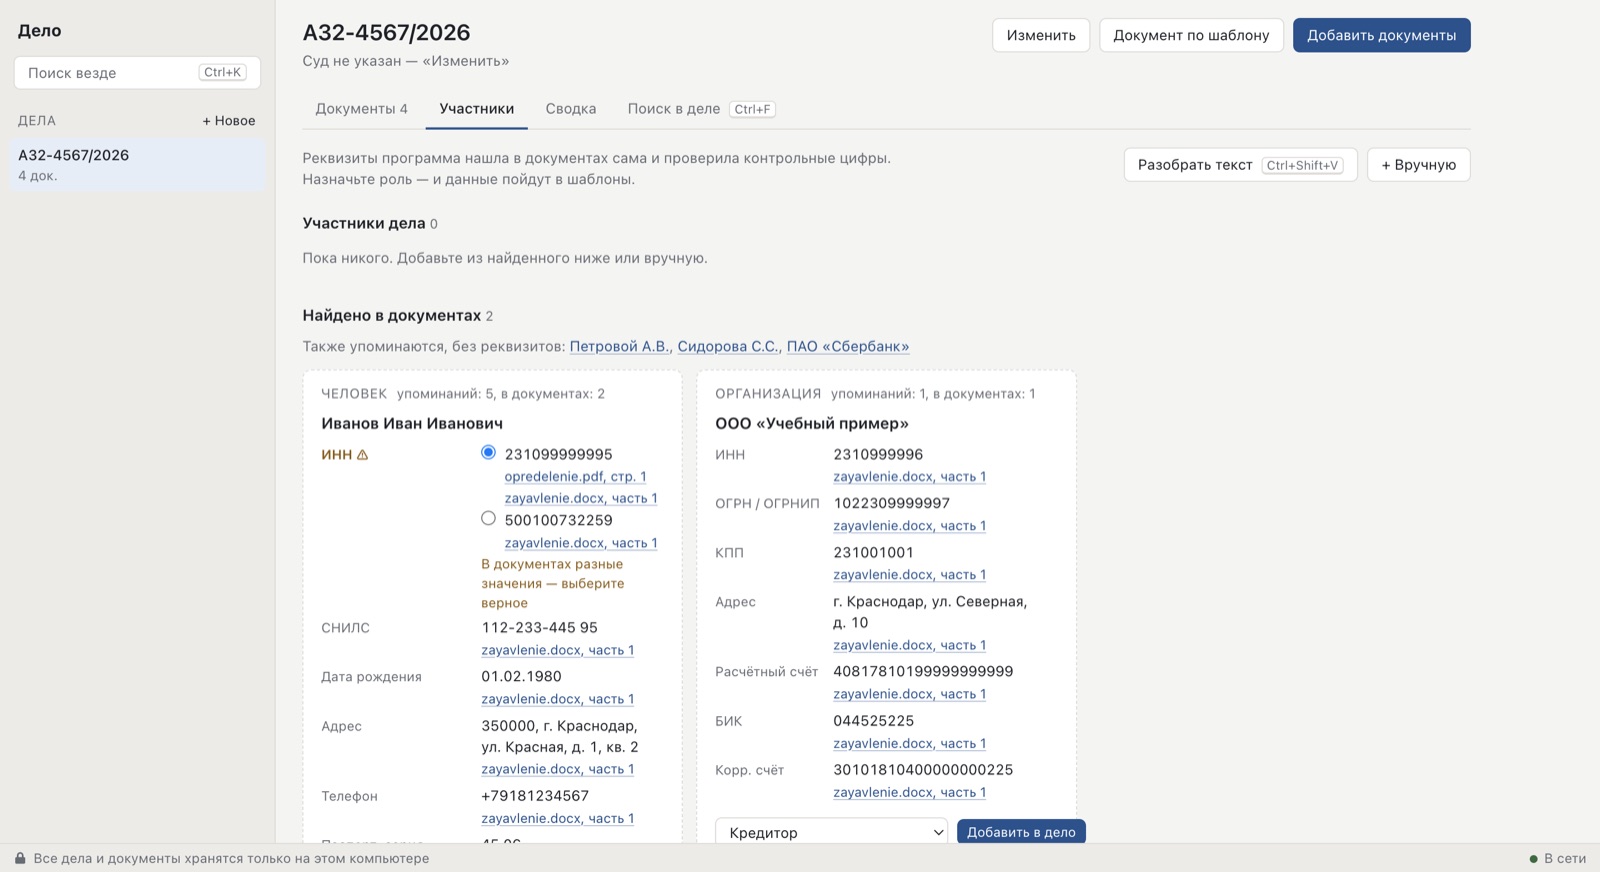
Task: Click Добавить в дело button
Action: [x=1021, y=832]
